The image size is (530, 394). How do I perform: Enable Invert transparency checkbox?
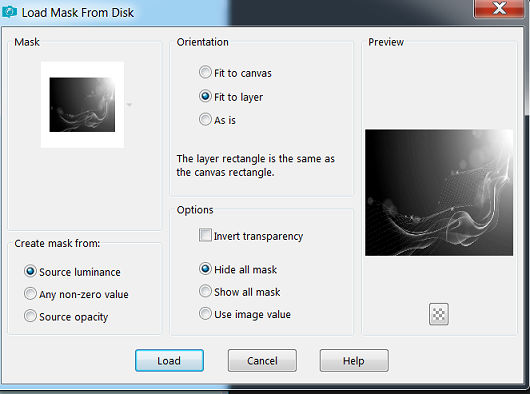[x=205, y=235]
